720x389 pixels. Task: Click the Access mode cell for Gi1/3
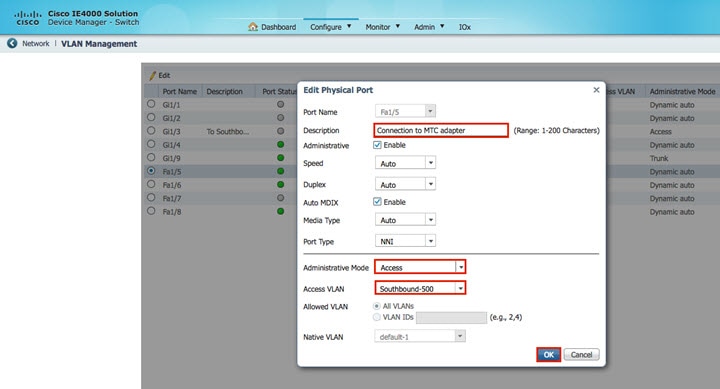point(660,131)
